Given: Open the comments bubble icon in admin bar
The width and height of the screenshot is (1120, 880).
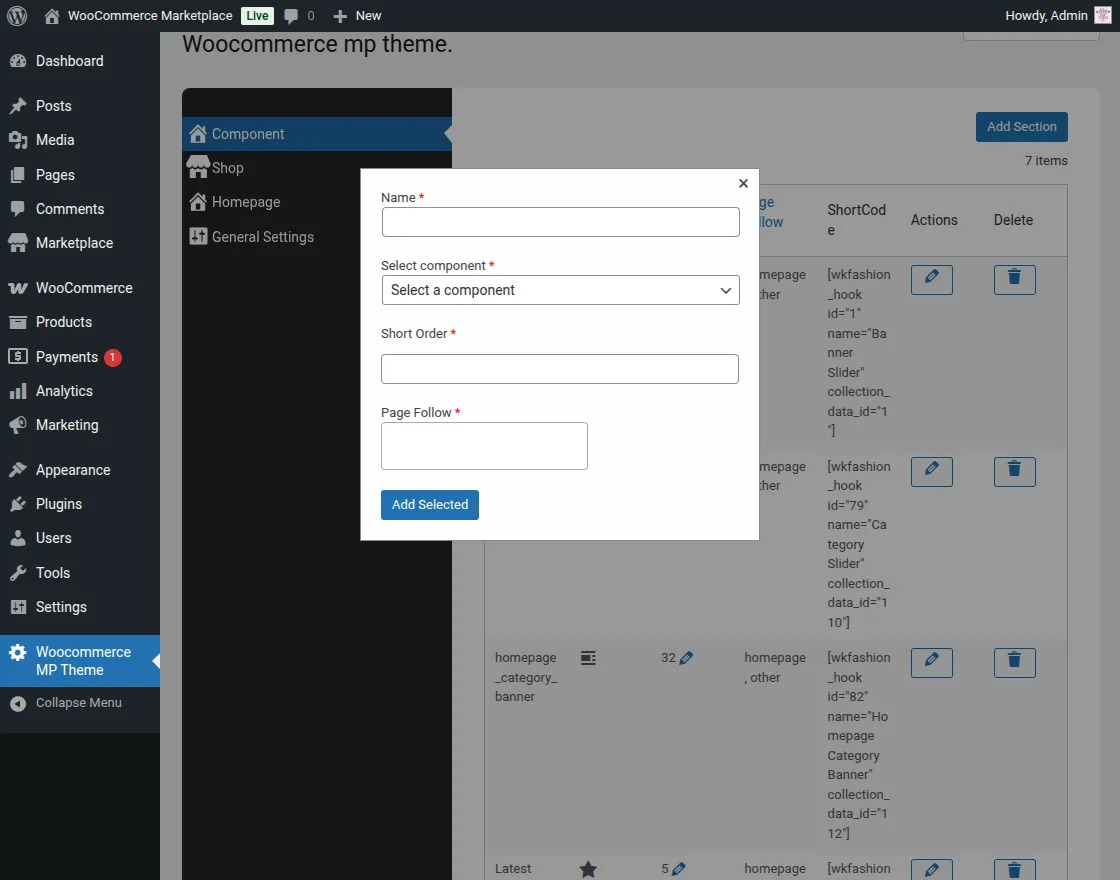Looking at the screenshot, I should point(291,16).
